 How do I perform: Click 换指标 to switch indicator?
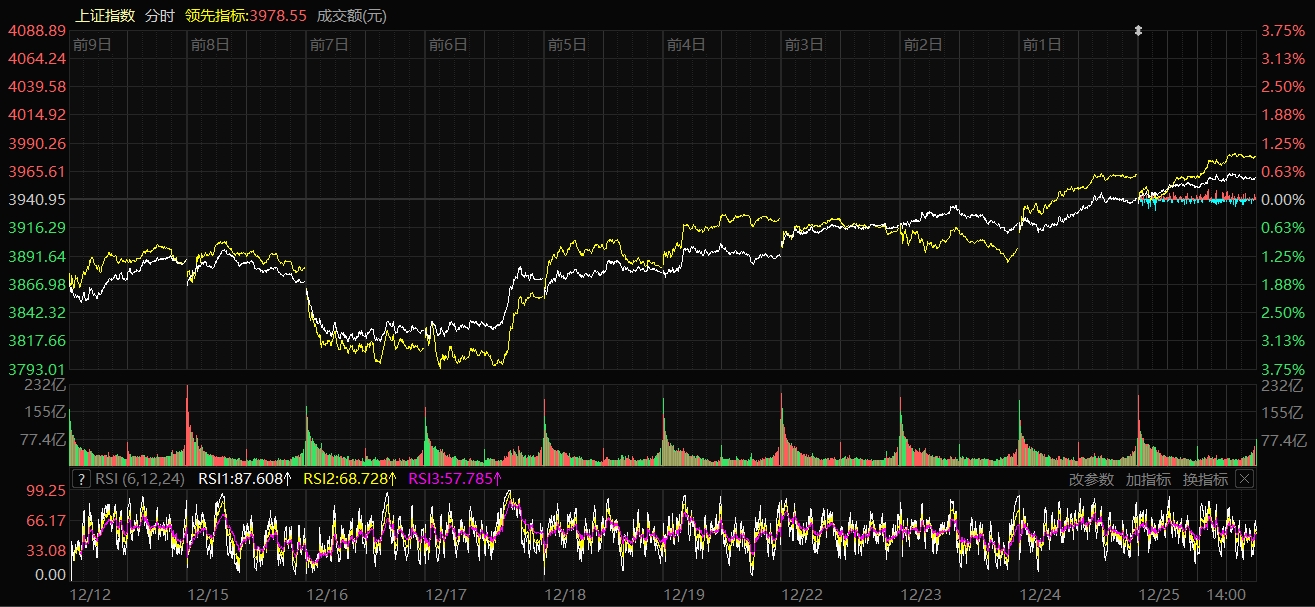tap(1205, 479)
